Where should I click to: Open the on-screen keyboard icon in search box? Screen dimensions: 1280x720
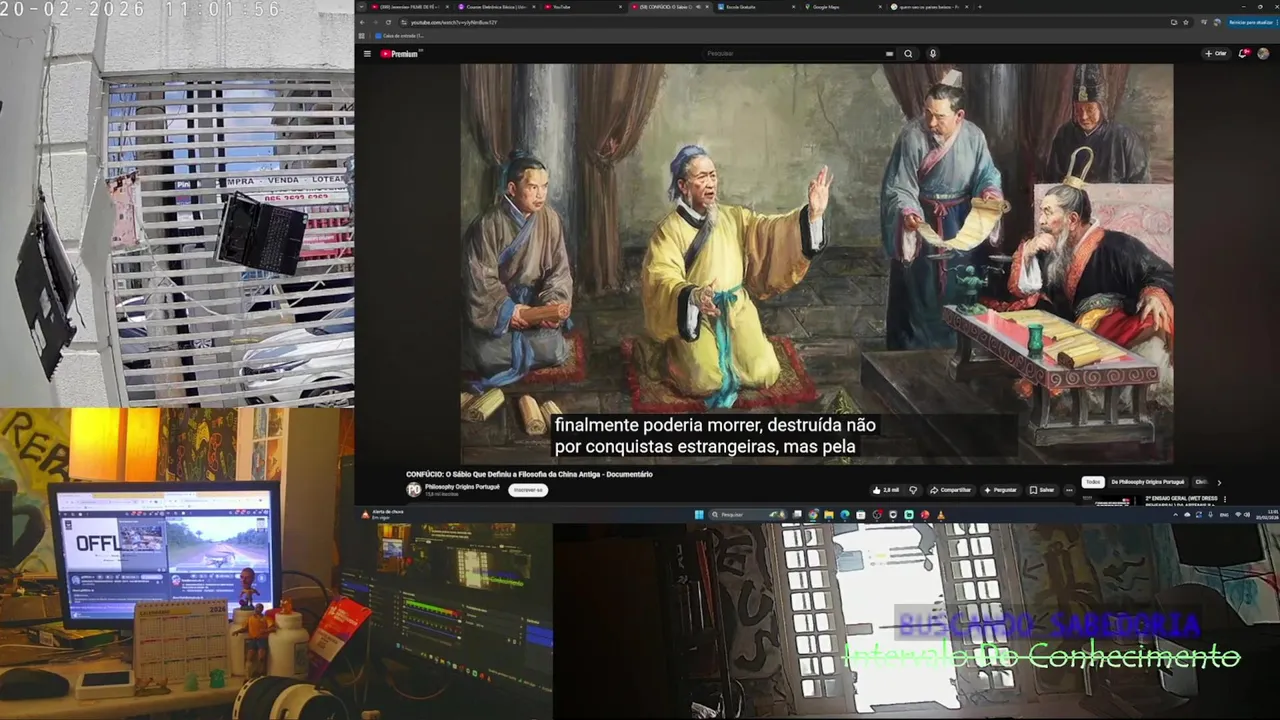click(x=889, y=54)
